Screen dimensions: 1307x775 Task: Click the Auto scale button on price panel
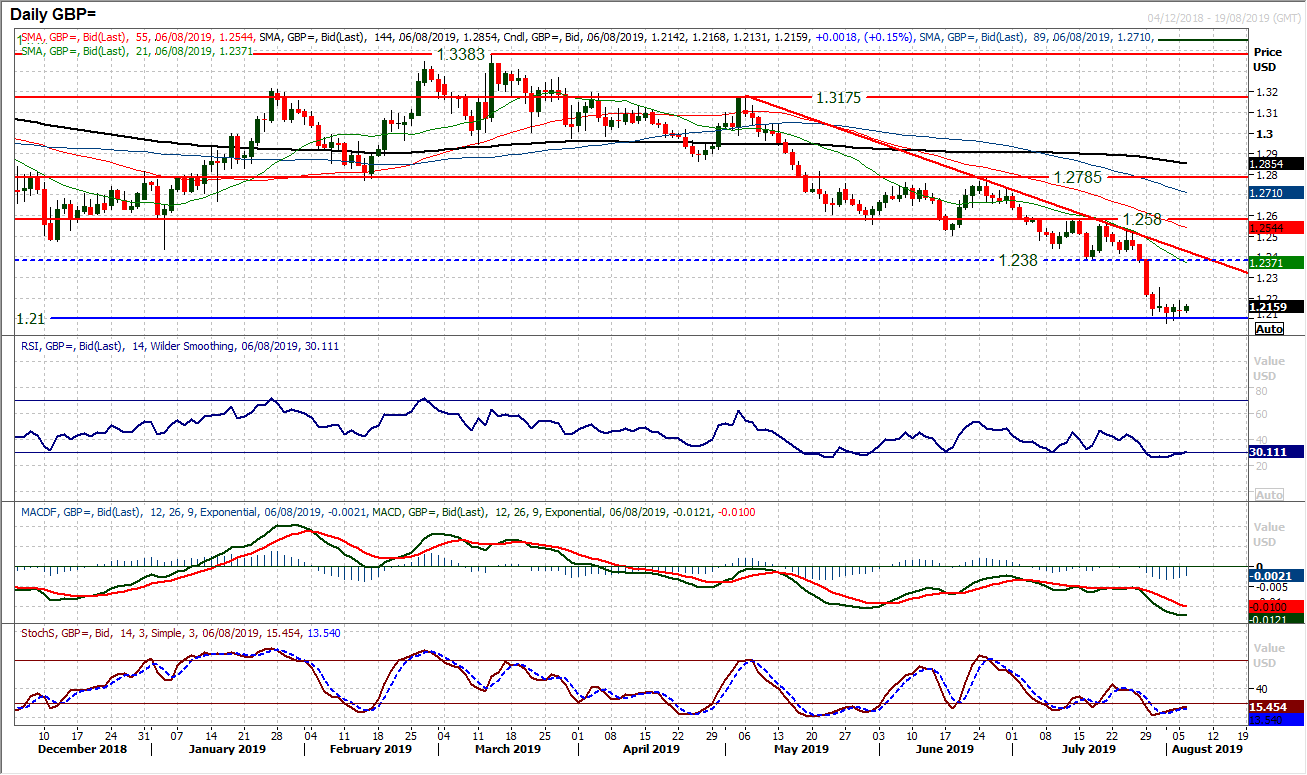click(1269, 329)
